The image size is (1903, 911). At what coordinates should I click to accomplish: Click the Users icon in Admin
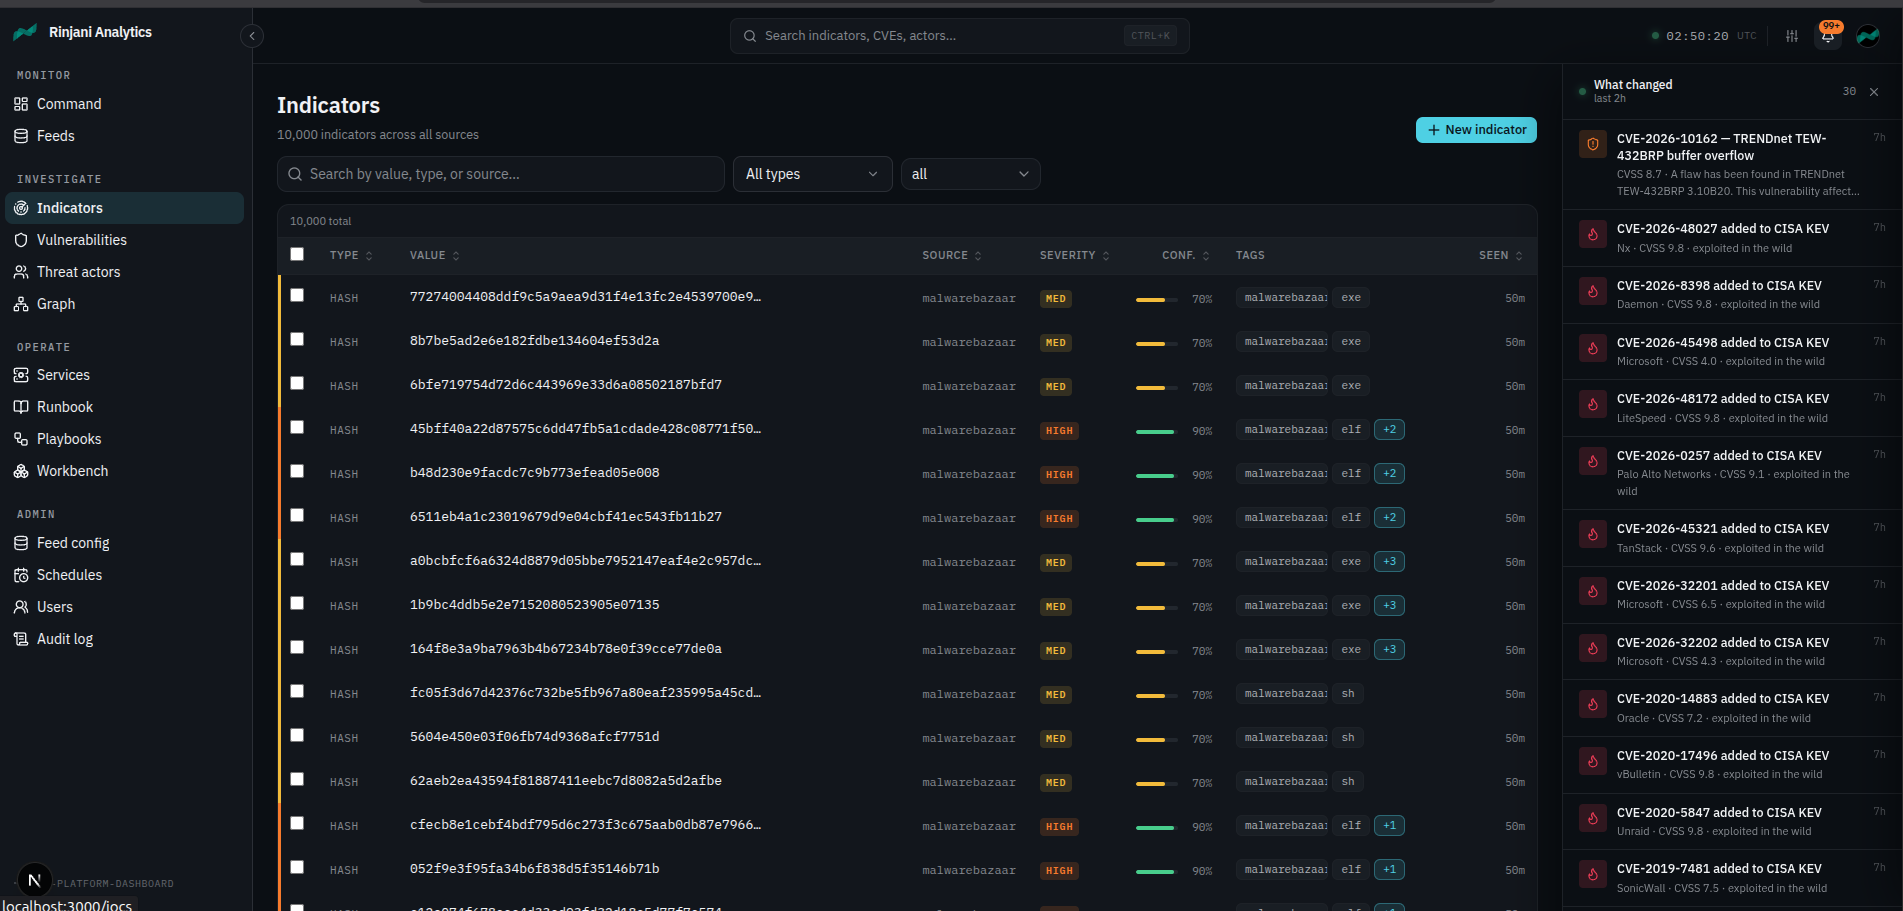pyautogui.click(x=21, y=607)
